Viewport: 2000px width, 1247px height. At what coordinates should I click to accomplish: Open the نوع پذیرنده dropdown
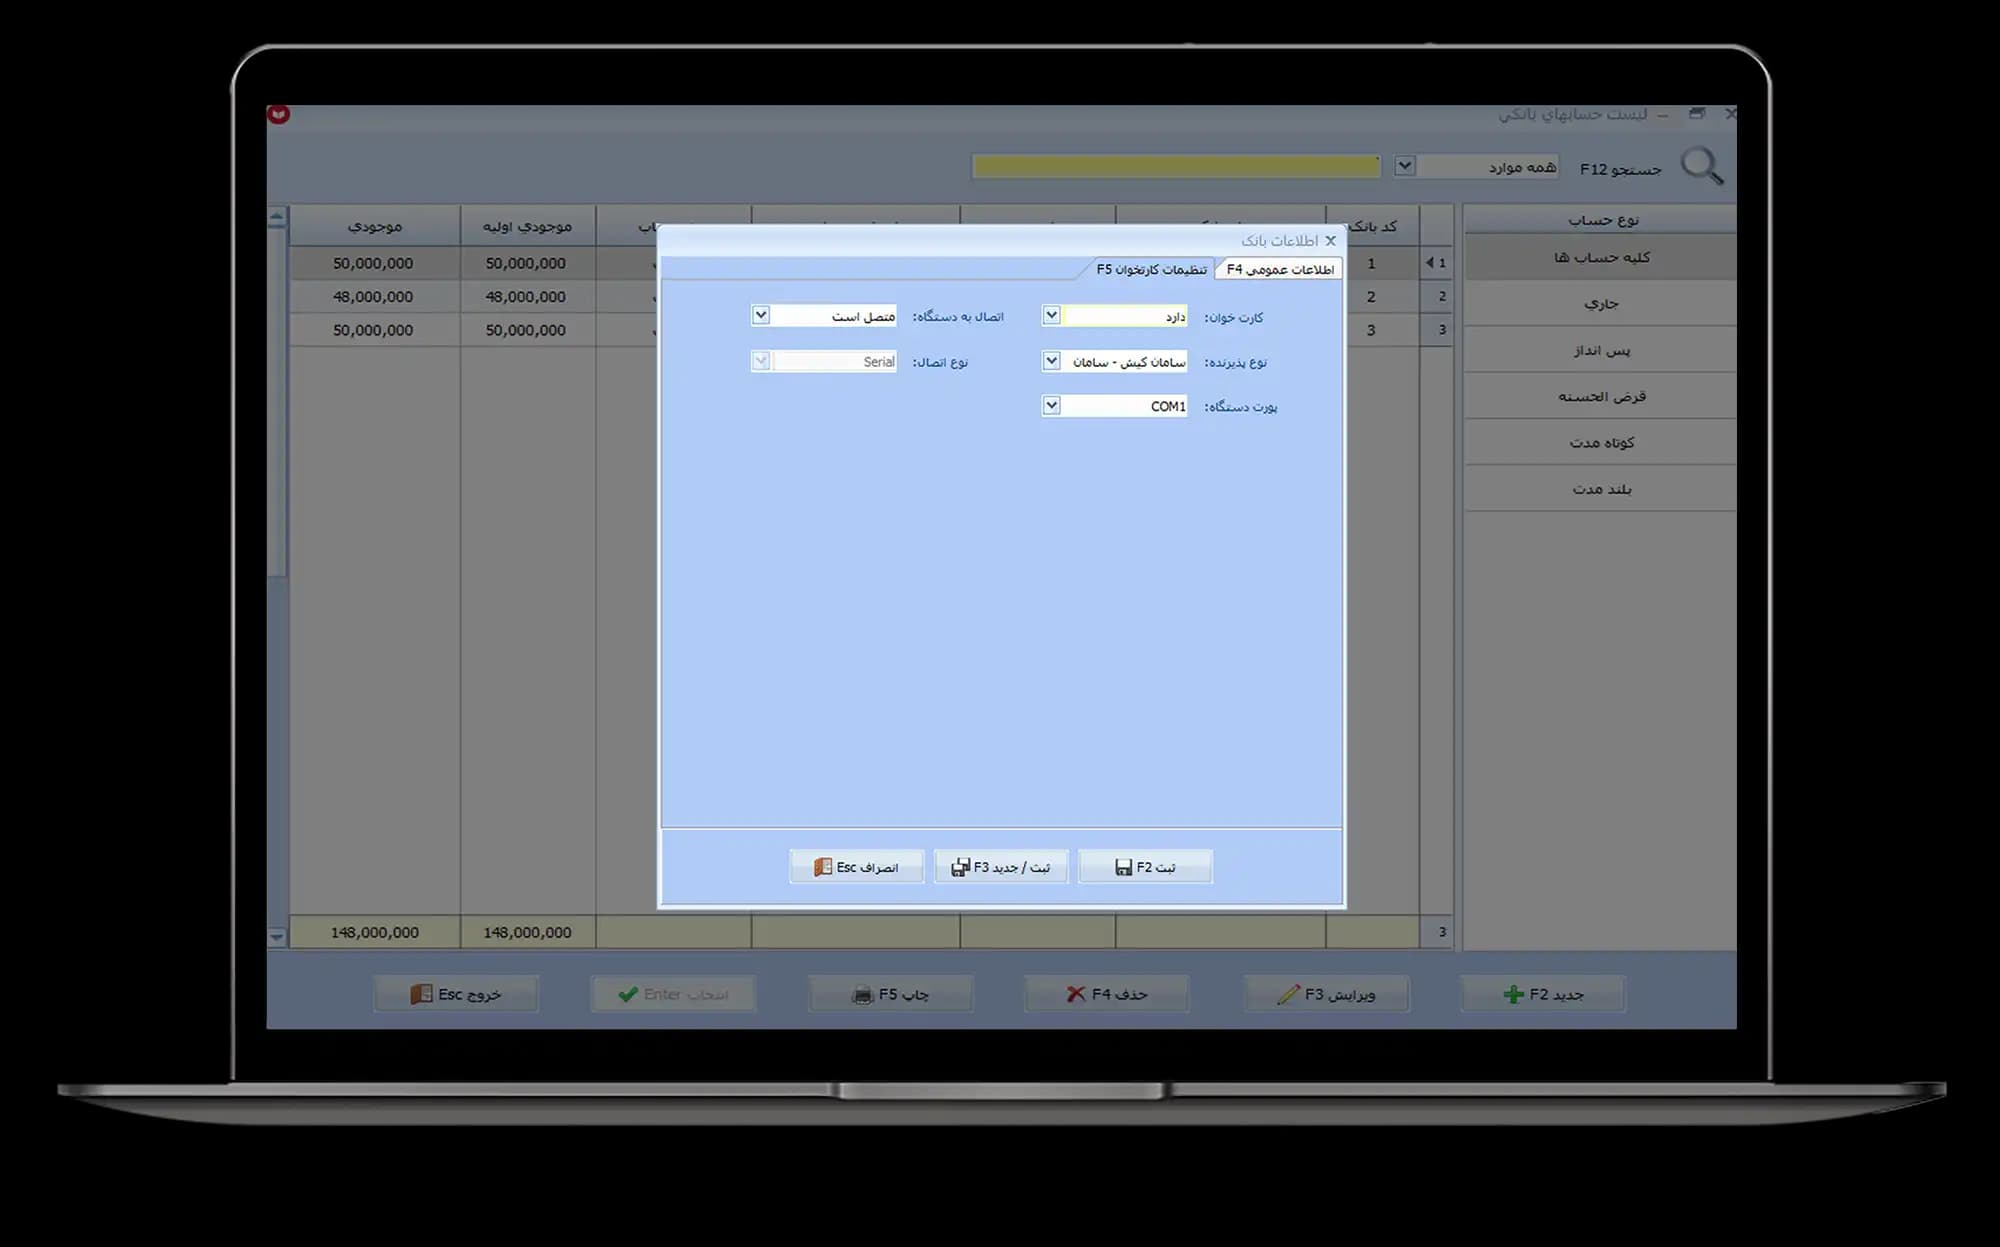click(1051, 361)
